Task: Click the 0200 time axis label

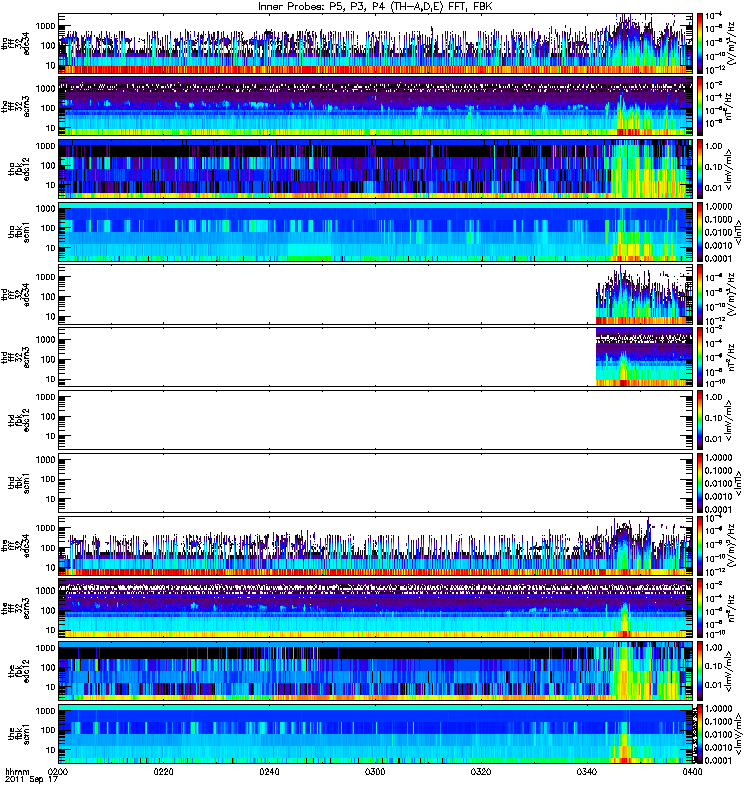Action: [58, 772]
